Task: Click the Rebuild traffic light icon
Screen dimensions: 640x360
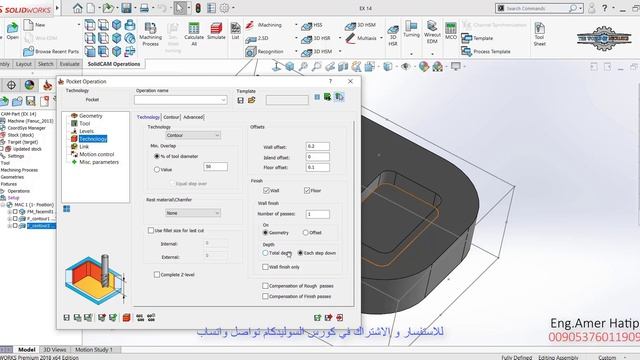Action: [198, 8]
